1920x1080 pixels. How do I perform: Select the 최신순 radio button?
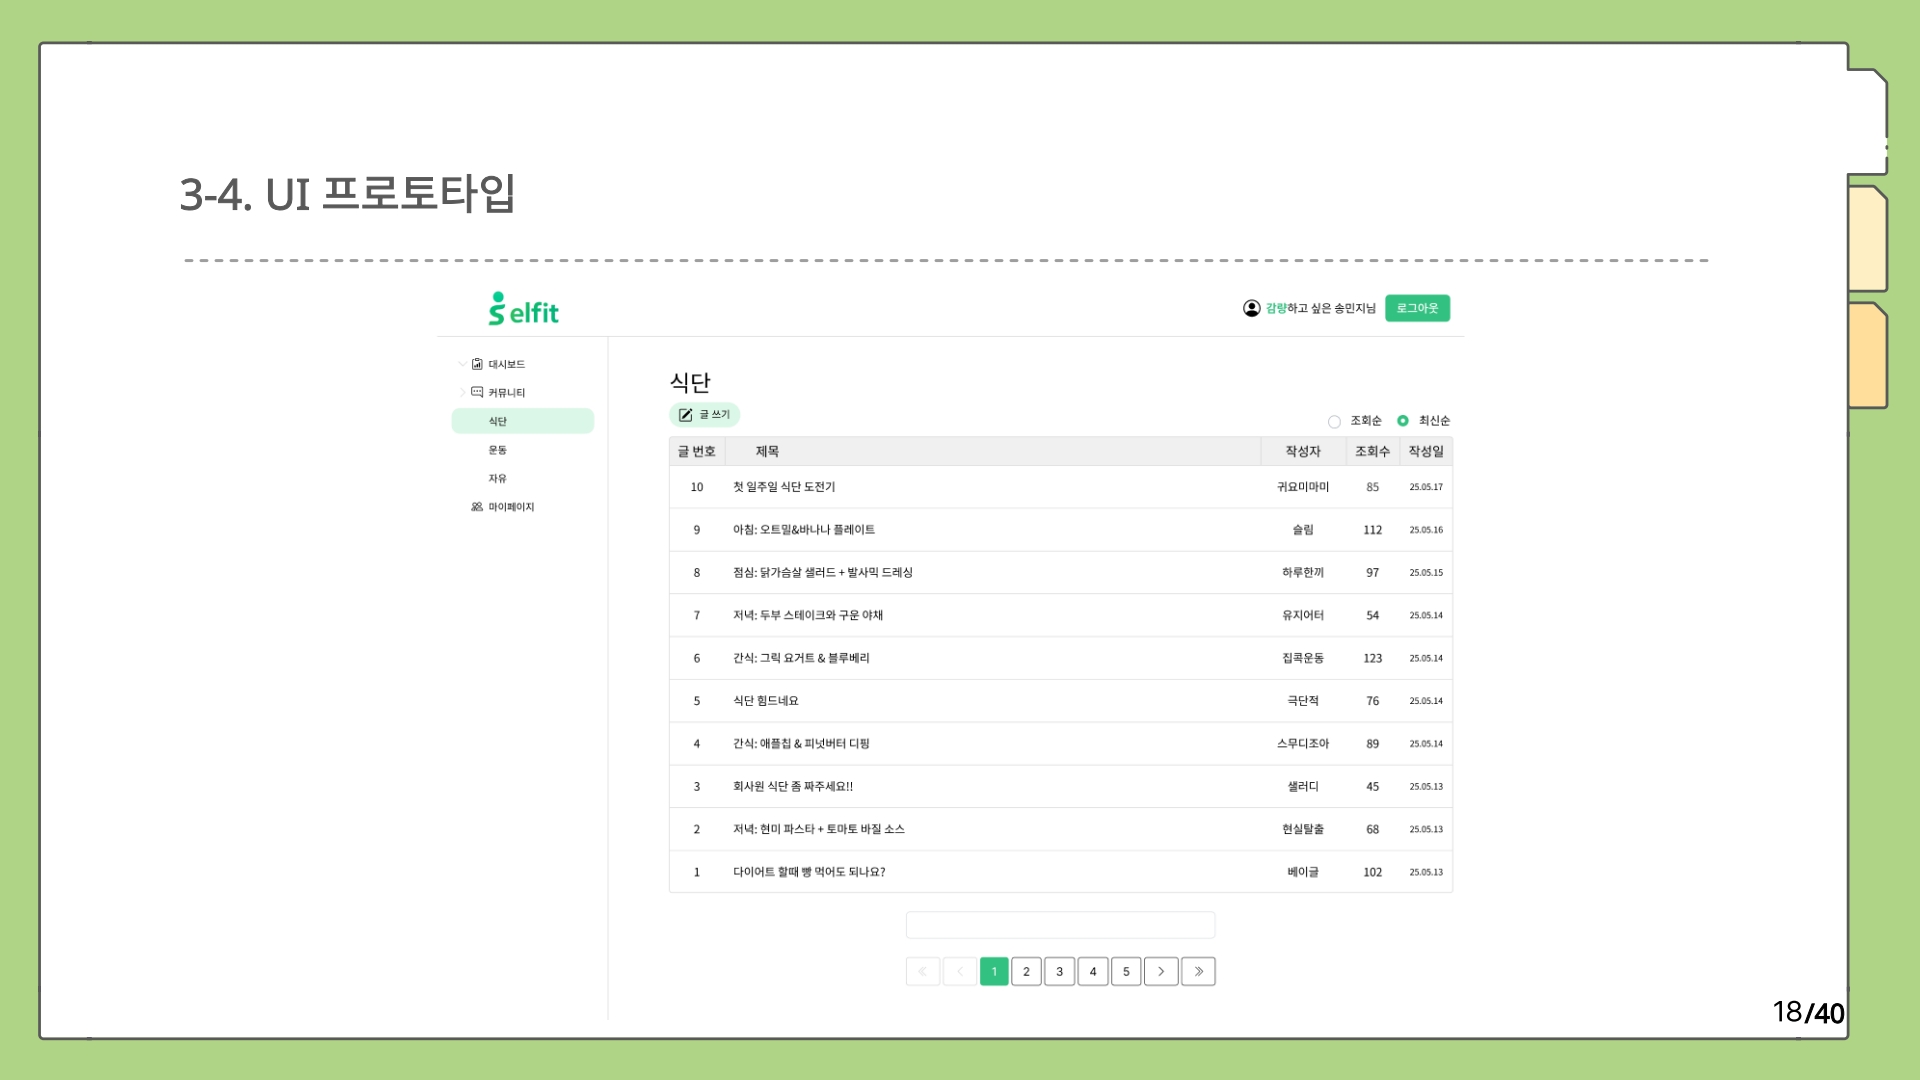(x=1403, y=421)
